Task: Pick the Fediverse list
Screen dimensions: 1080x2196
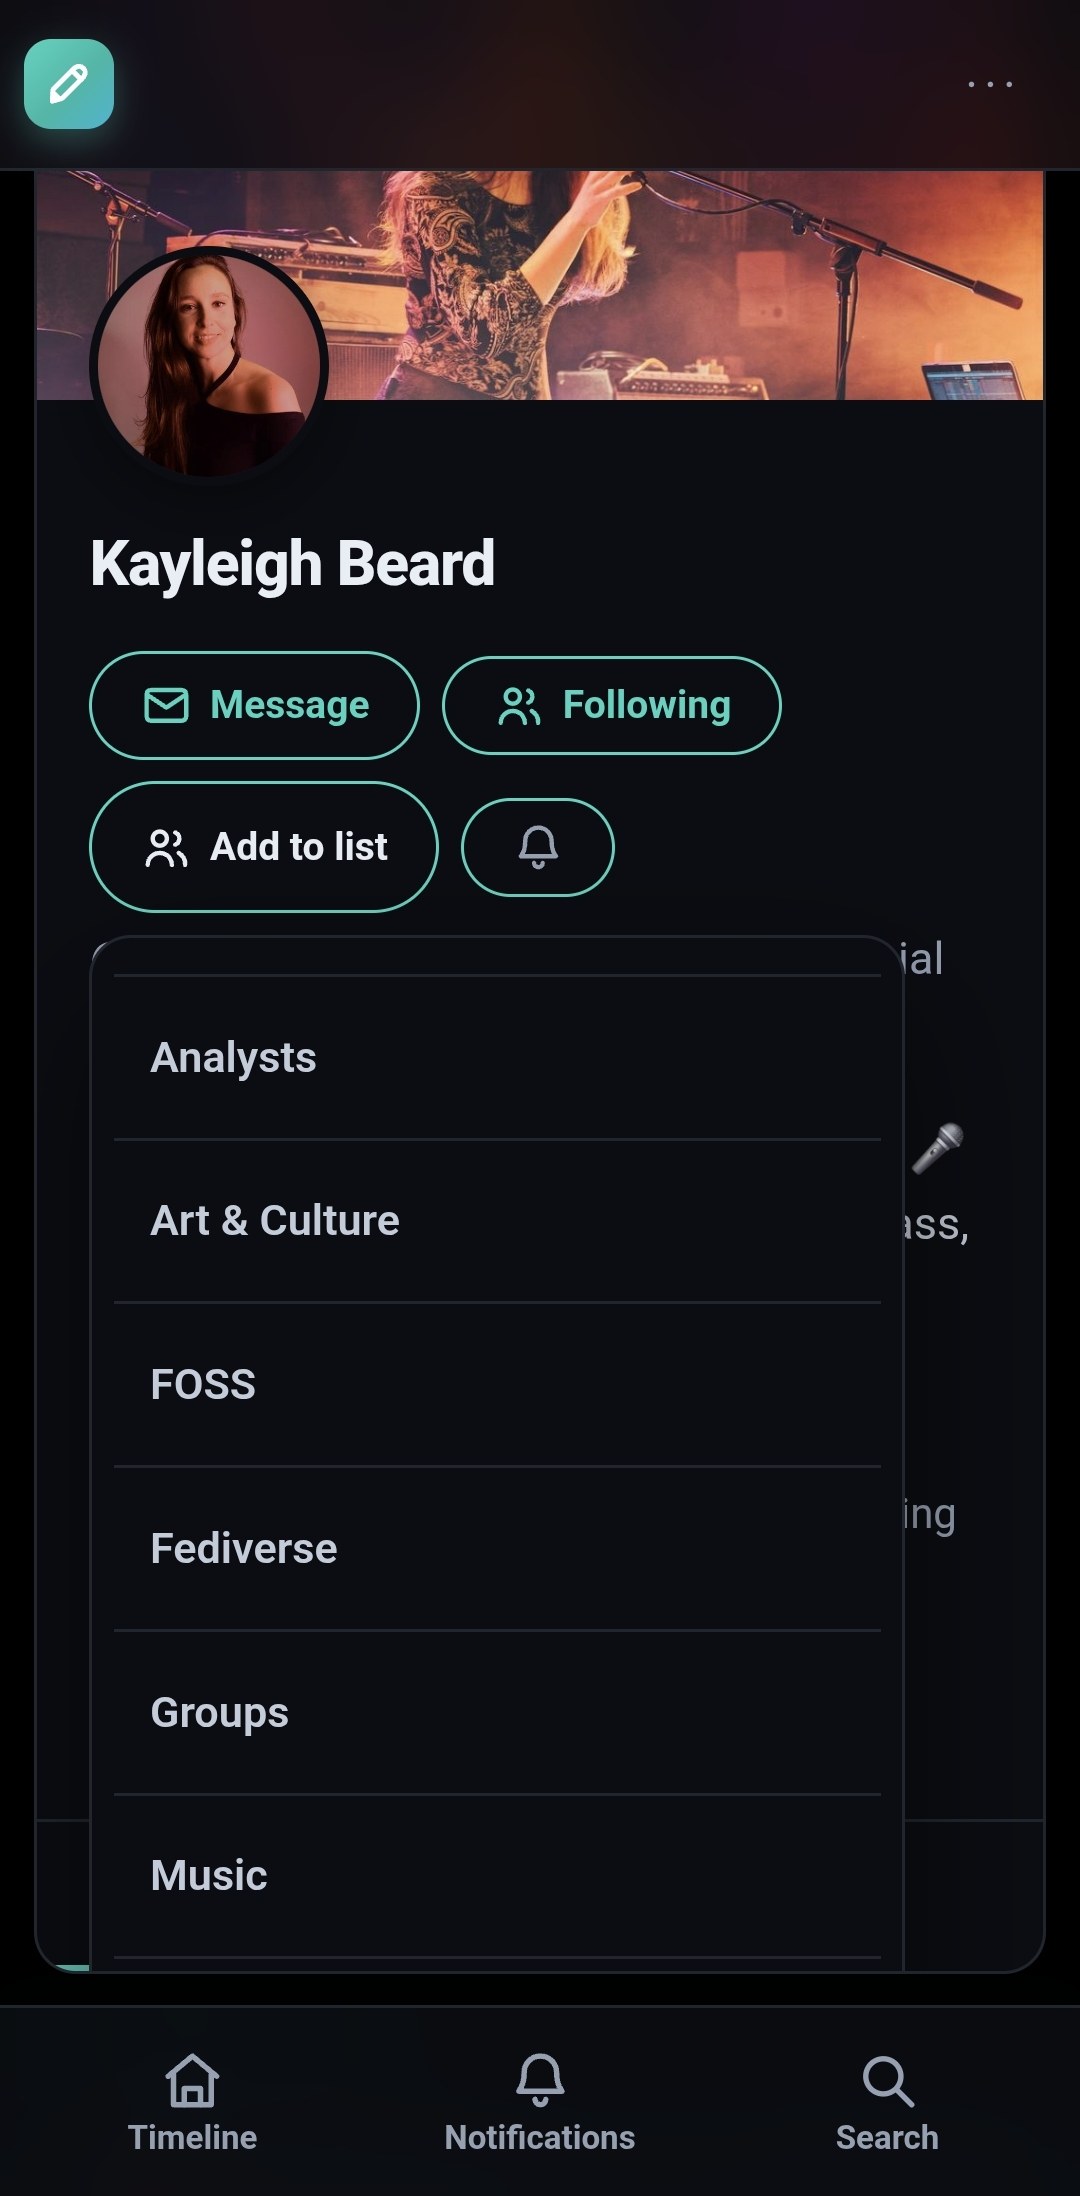Action: tap(497, 1549)
